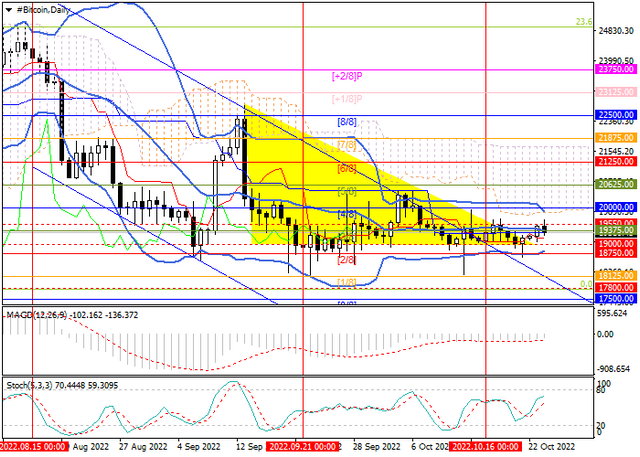Click the 4 Sep 2022 date on time axis

point(200,446)
